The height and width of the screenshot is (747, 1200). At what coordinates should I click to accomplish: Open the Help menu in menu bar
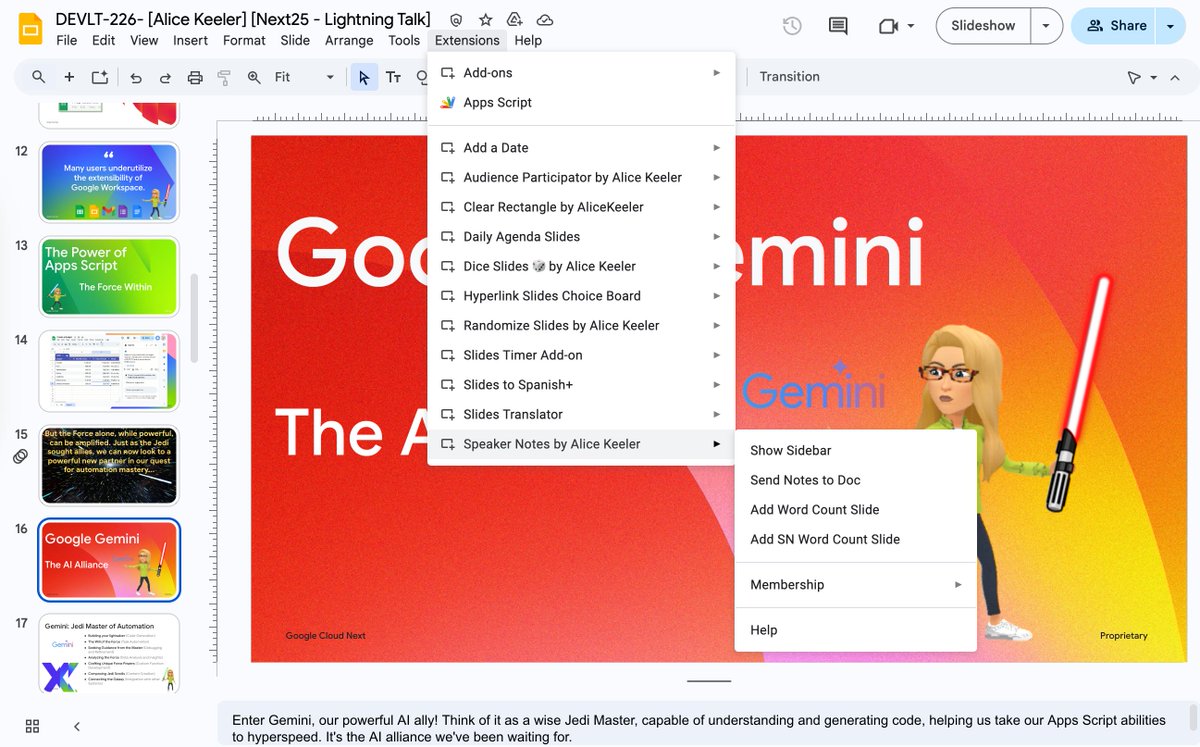click(528, 40)
